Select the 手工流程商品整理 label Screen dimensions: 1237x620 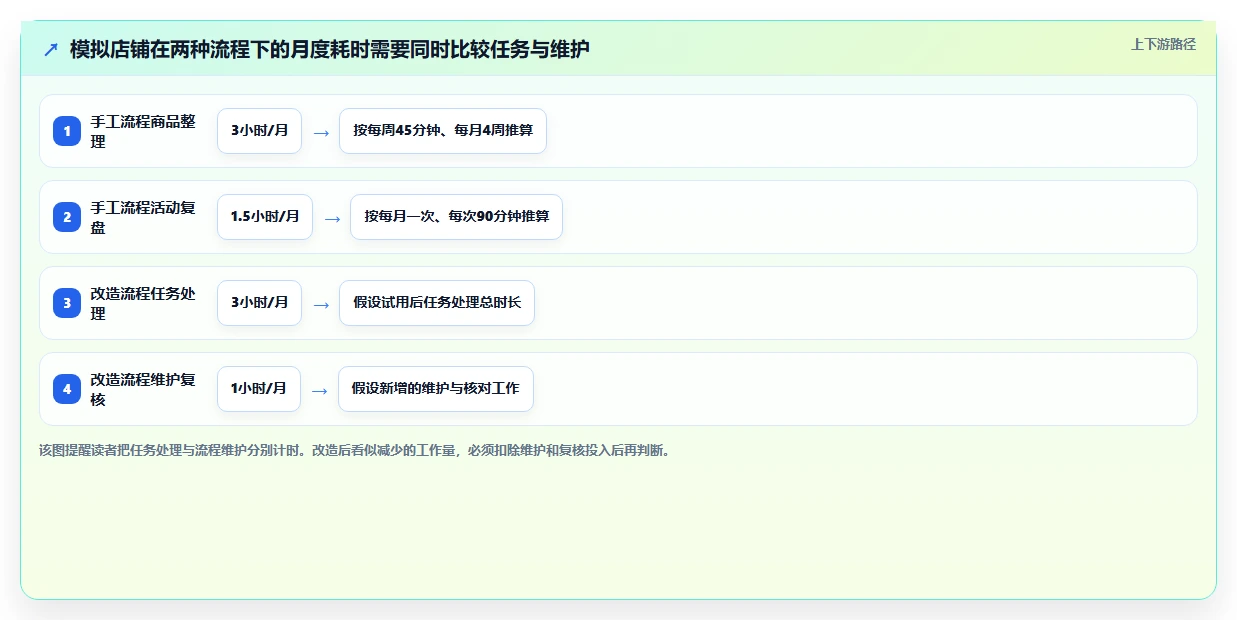pos(143,131)
